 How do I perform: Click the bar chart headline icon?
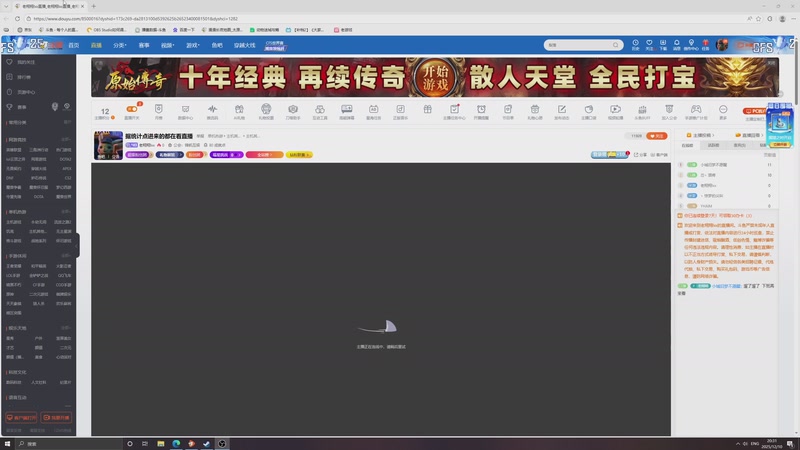(642, 109)
